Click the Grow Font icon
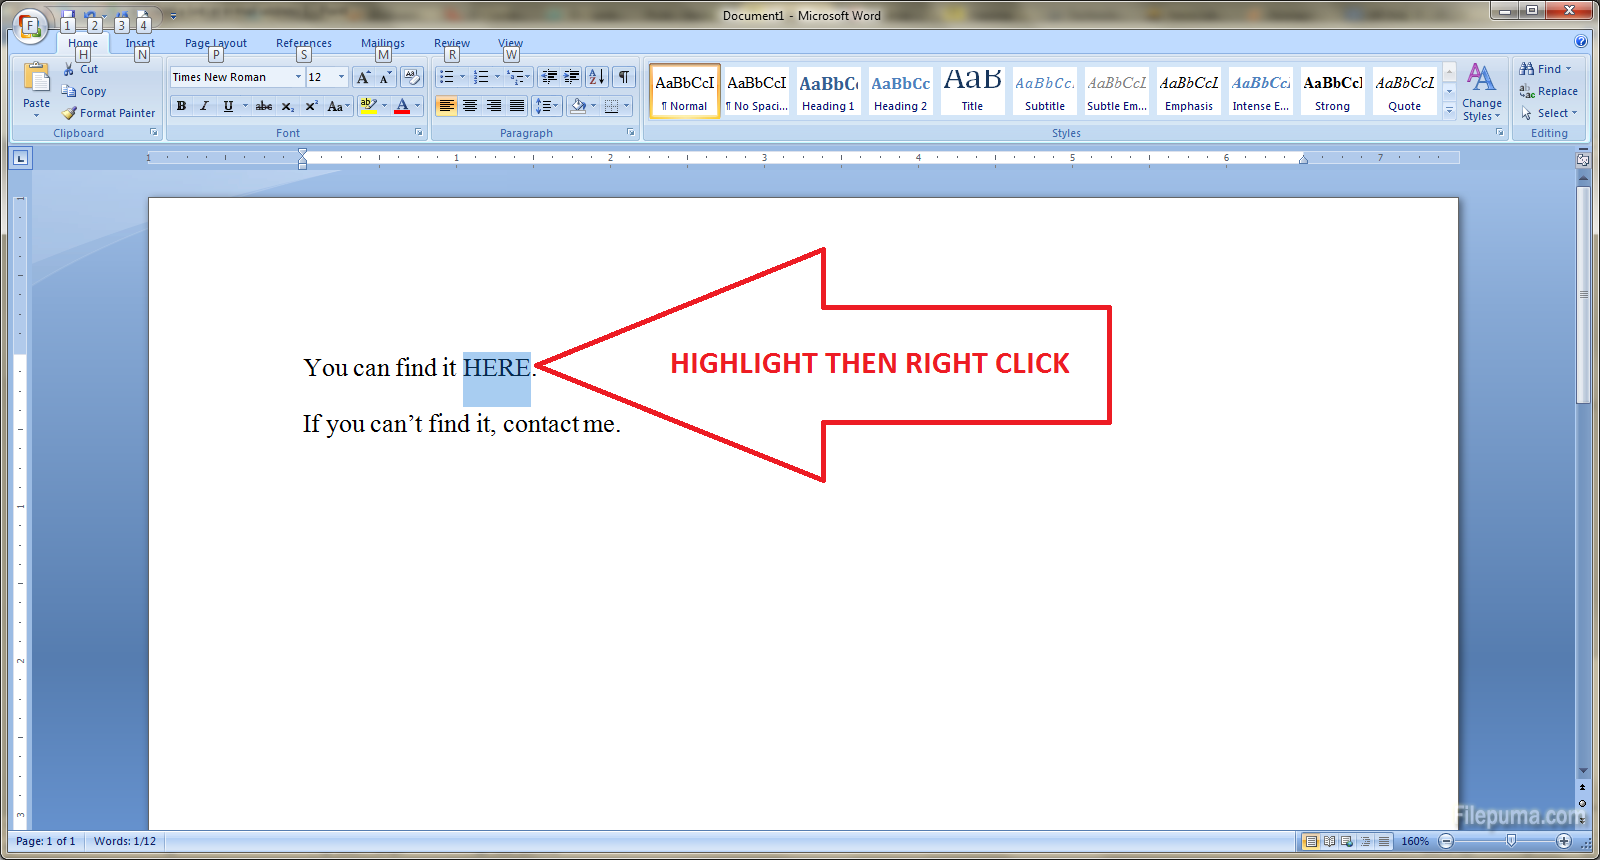The height and width of the screenshot is (860, 1600). click(x=363, y=77)
